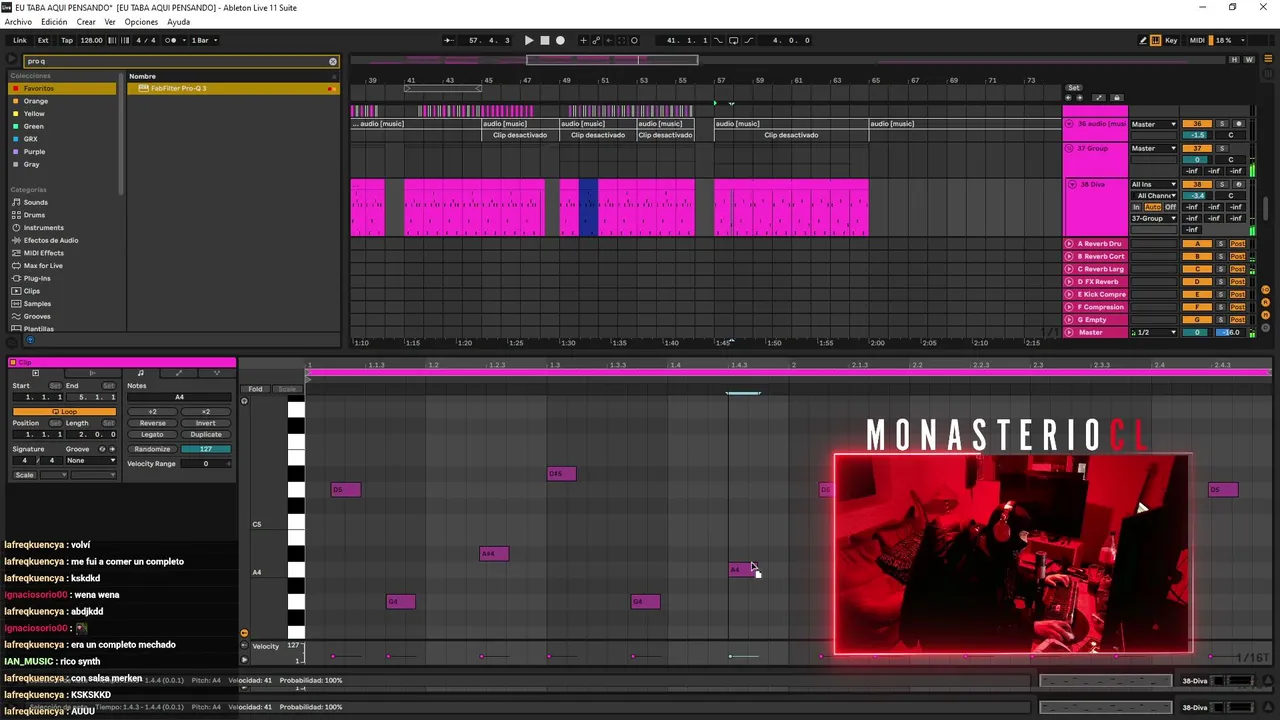Screen dimensions: 1280x720
Task: Open the Edición menu
Action: pos(54,22)
